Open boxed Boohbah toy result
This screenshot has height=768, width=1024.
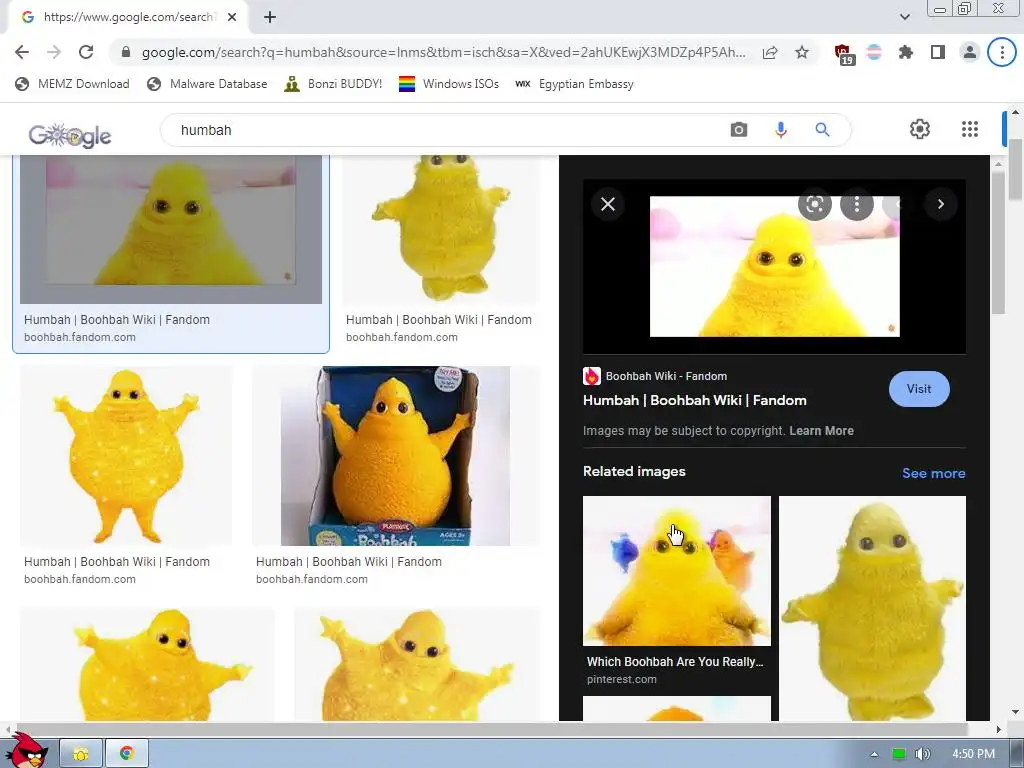point(396,456)
